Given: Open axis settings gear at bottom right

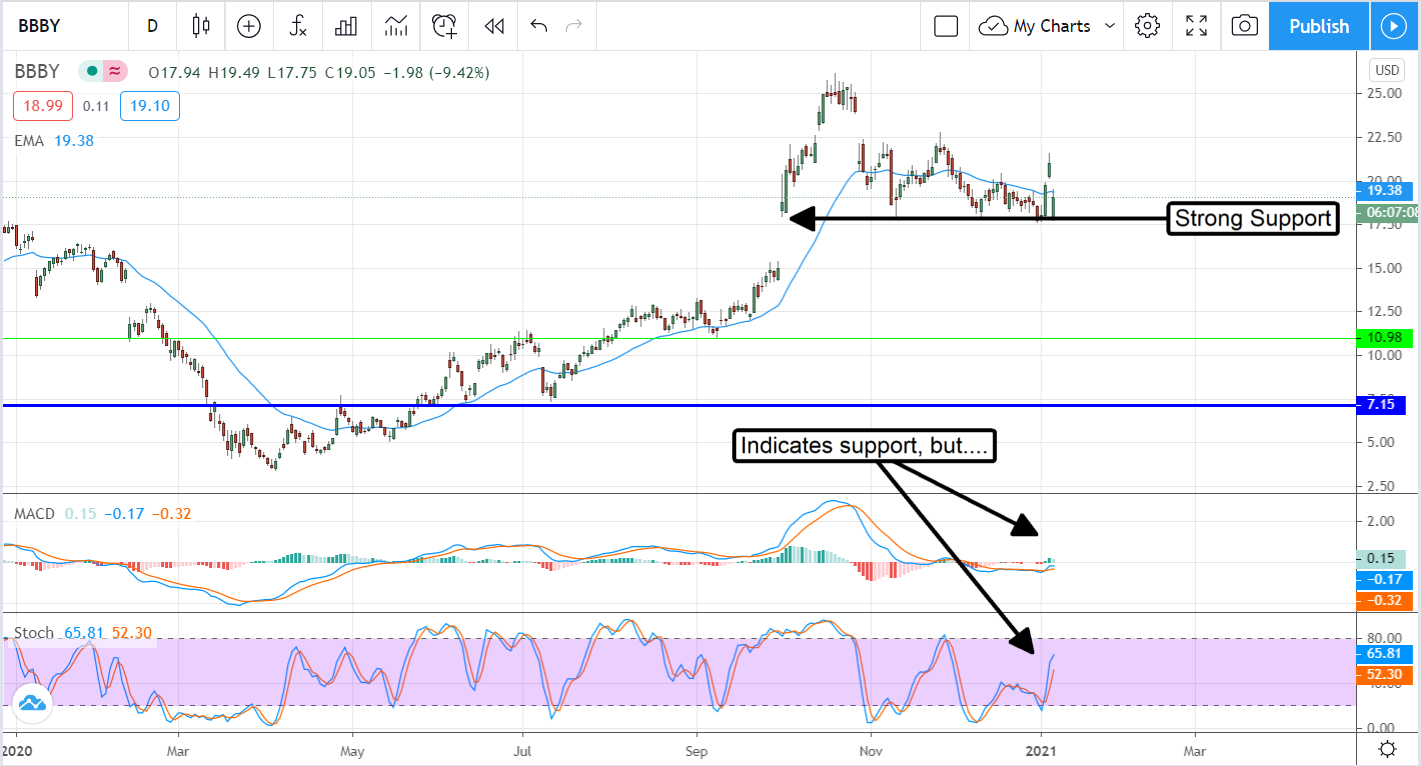Looking at the screenshot, I should click(1387, 748).
